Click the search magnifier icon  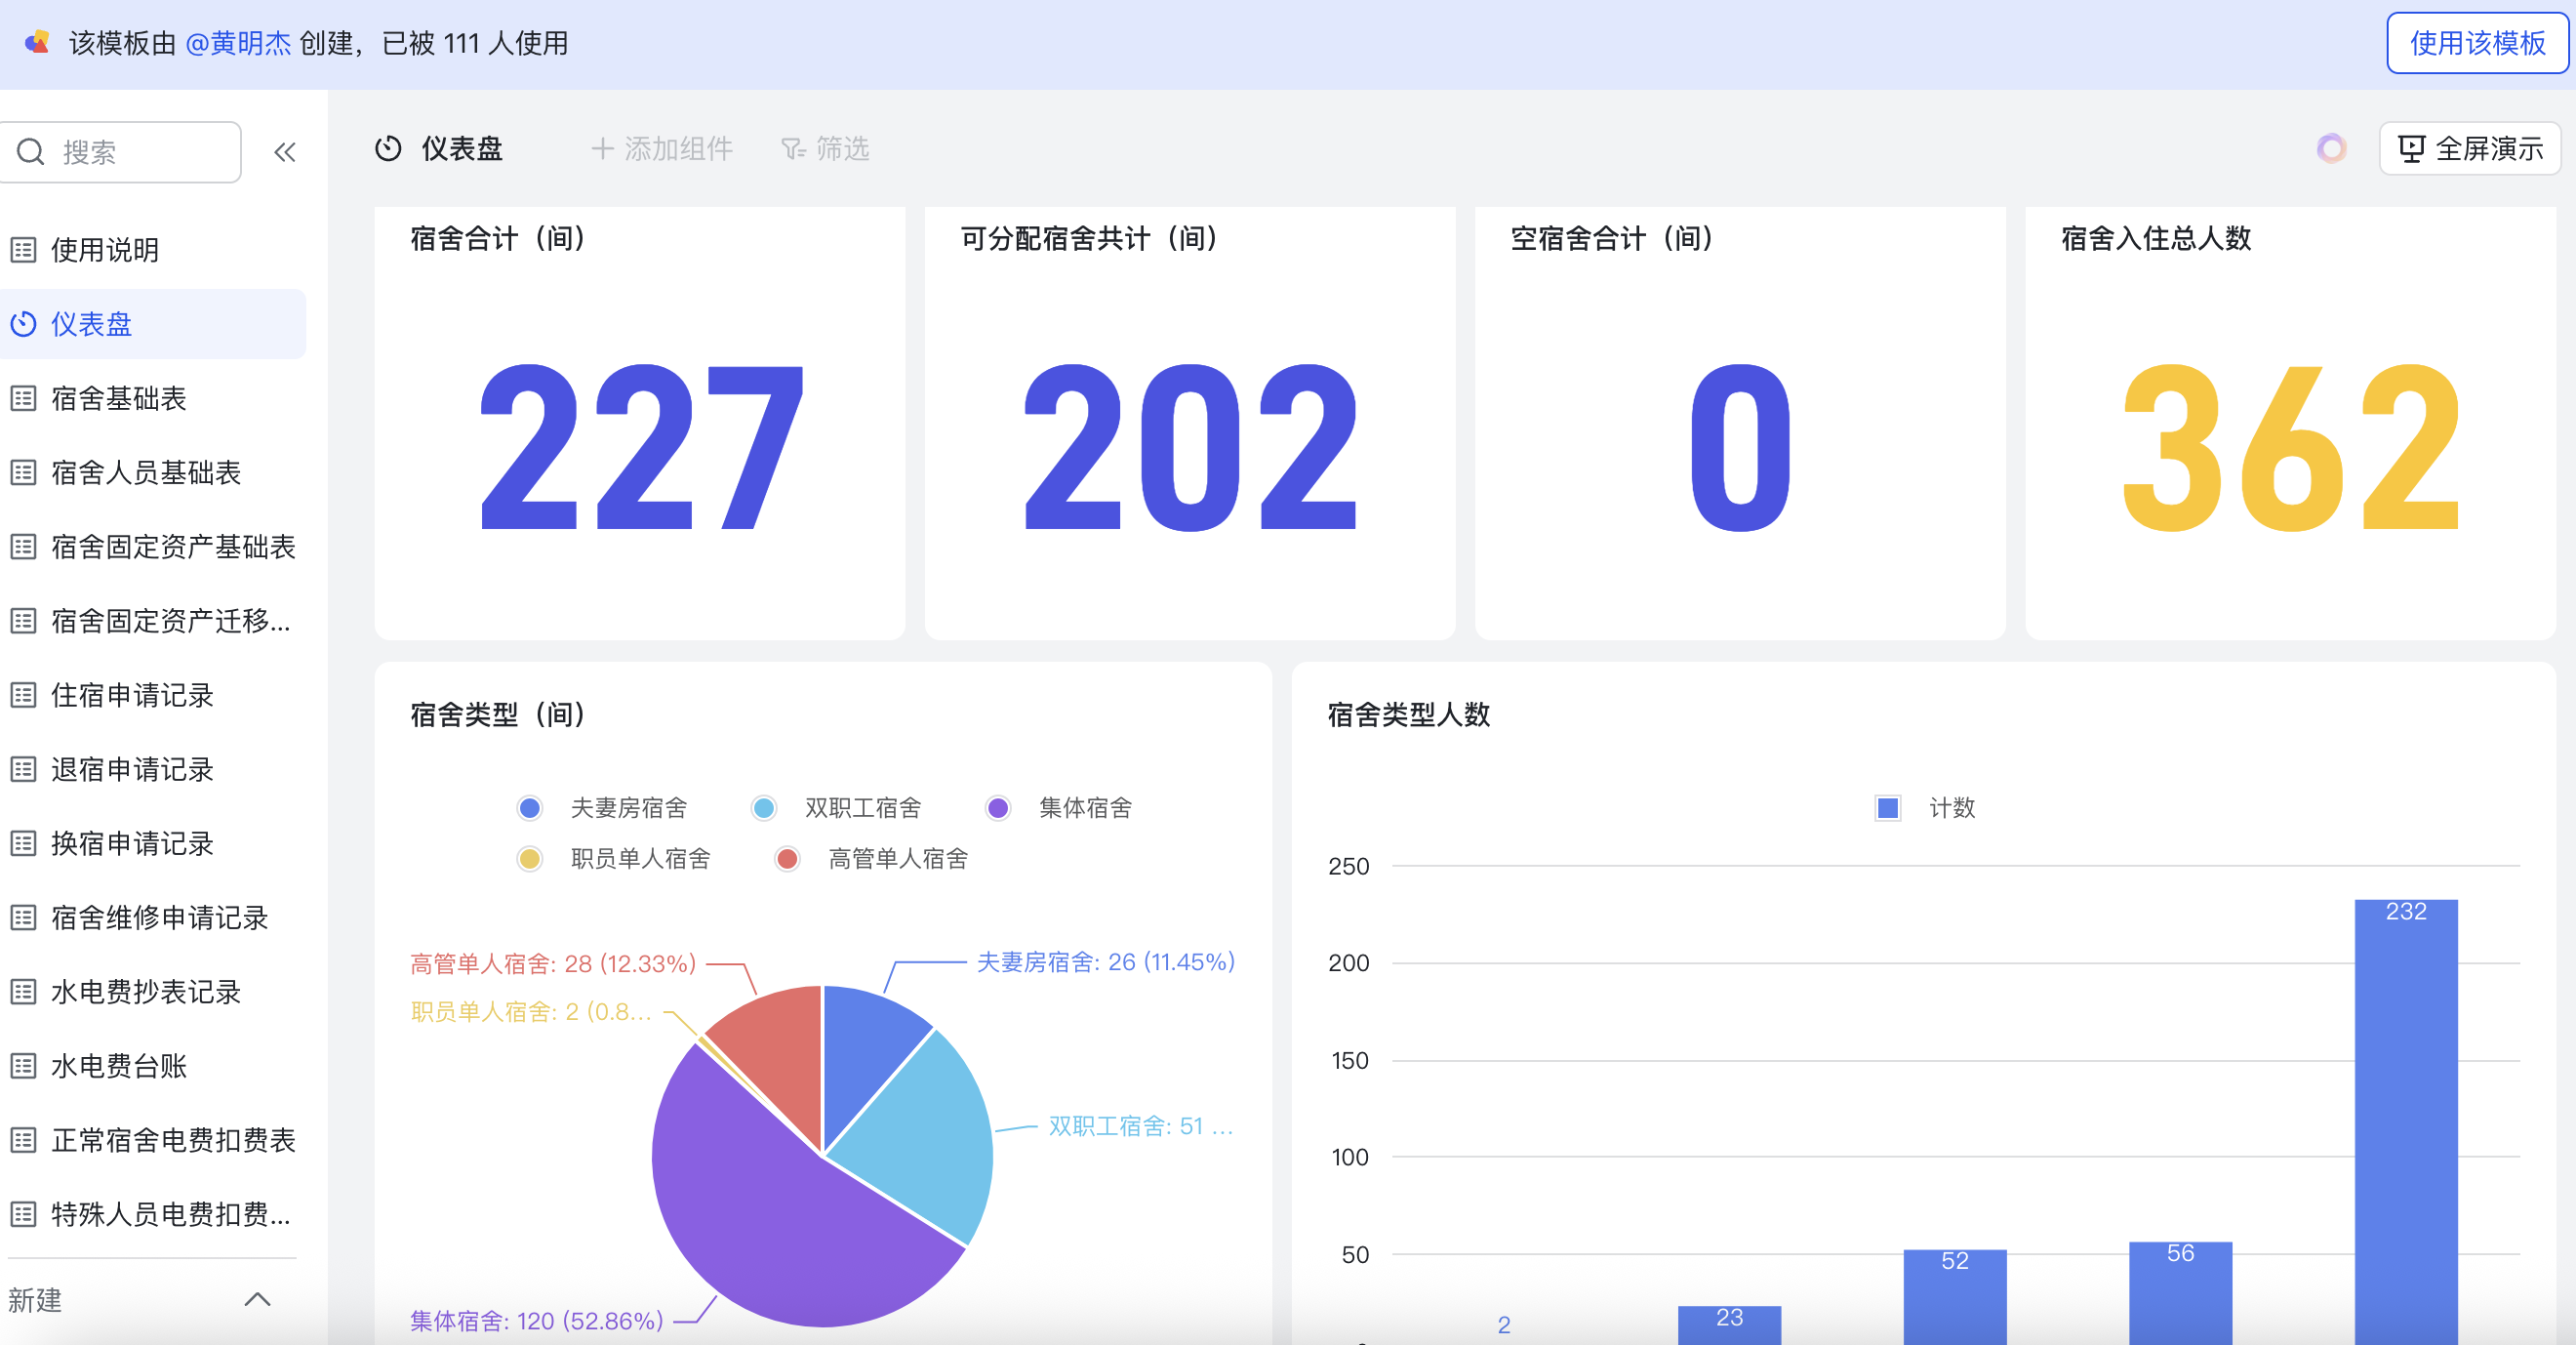(x=31, y=152)
